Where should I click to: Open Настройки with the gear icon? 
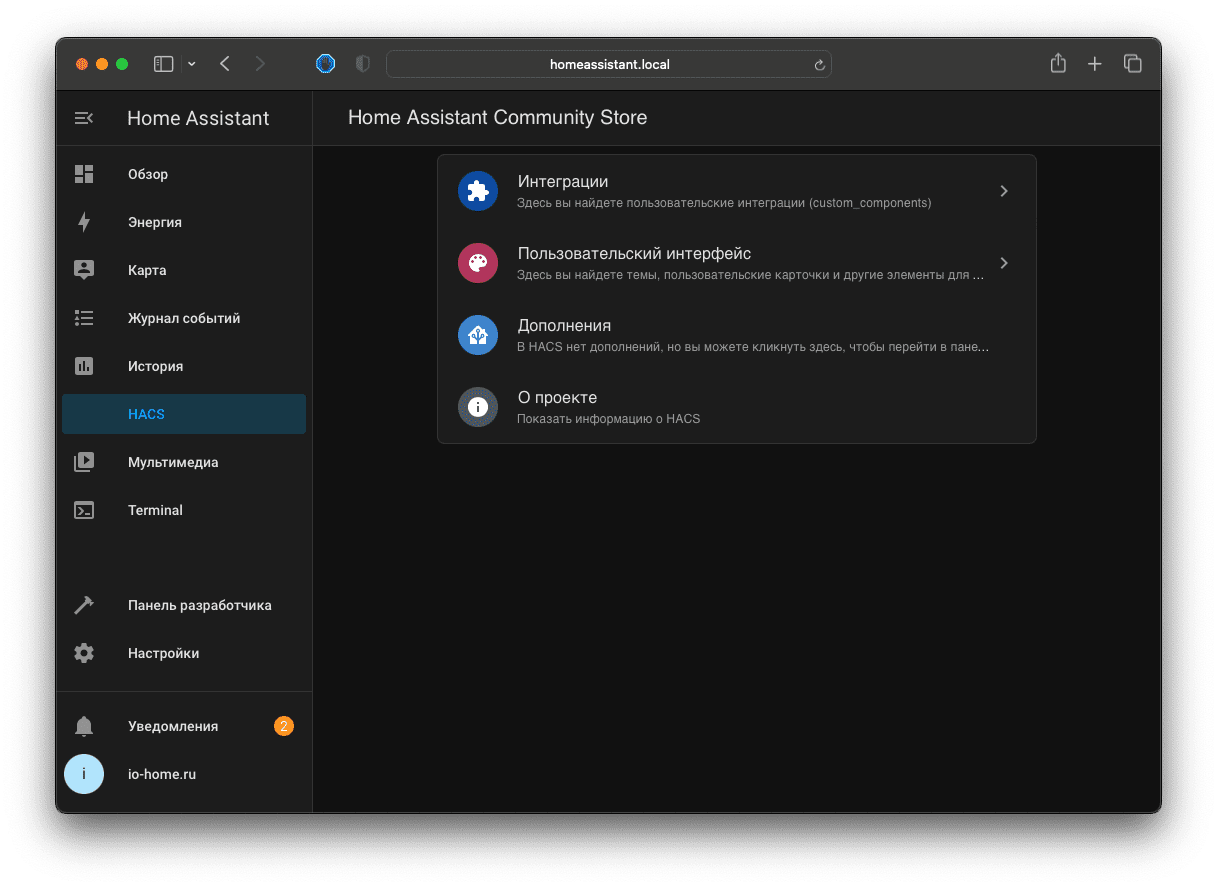(84, 653)
